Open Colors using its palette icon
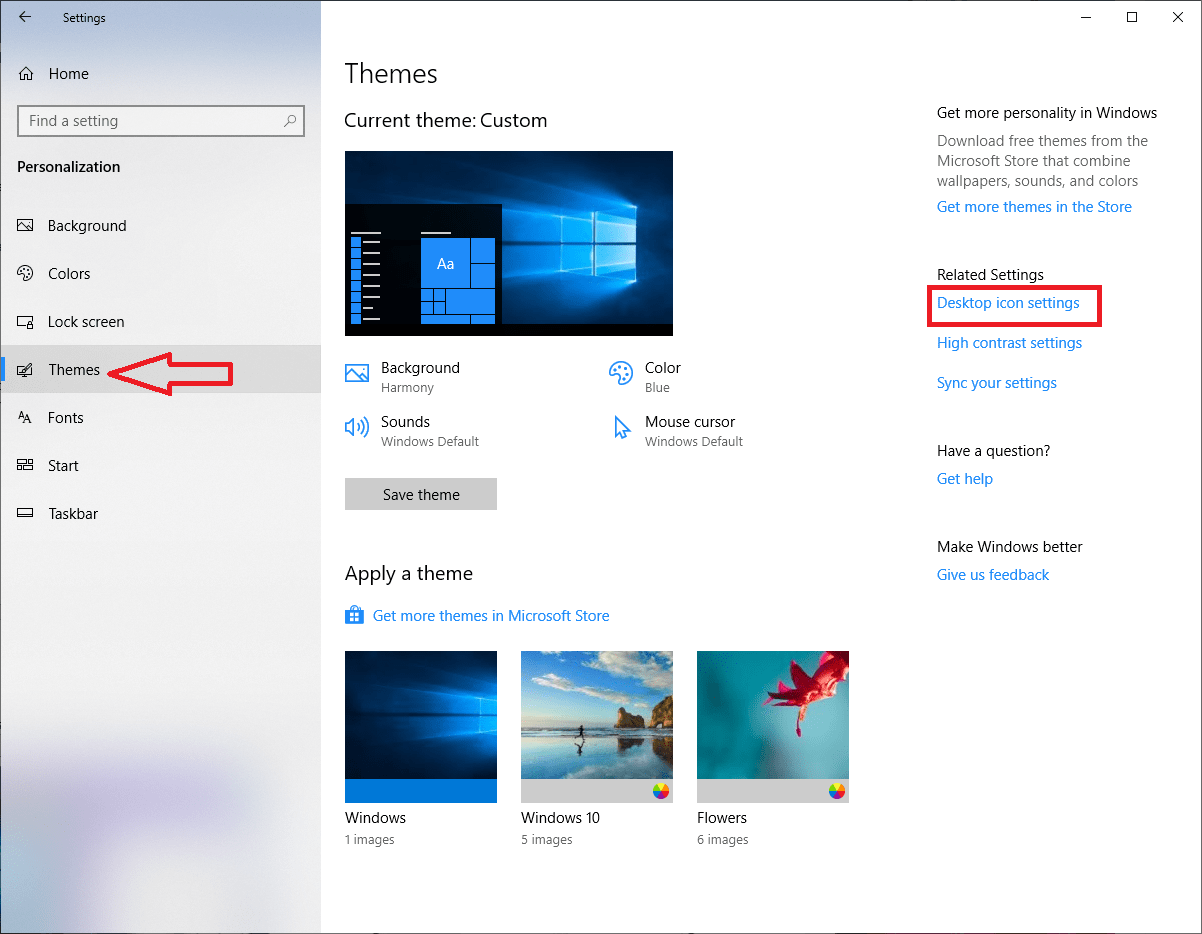Image resolution: width=1202 pixels, height=934 pixels. [x=24, y=273]
